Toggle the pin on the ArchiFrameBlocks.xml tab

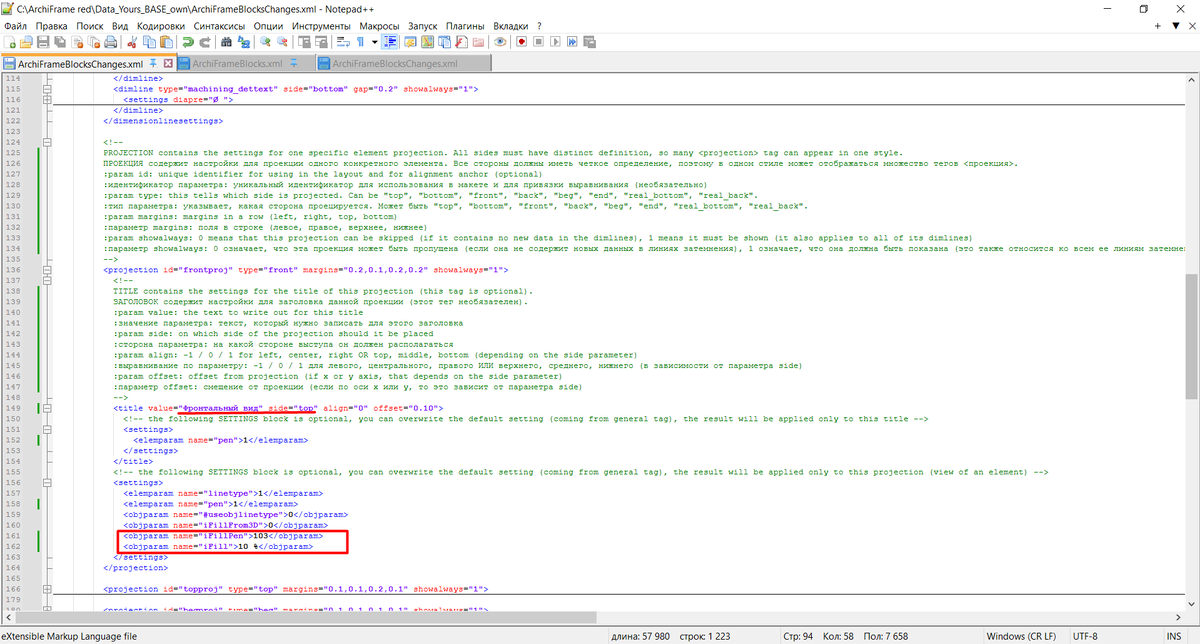click(x=294, y=63)
